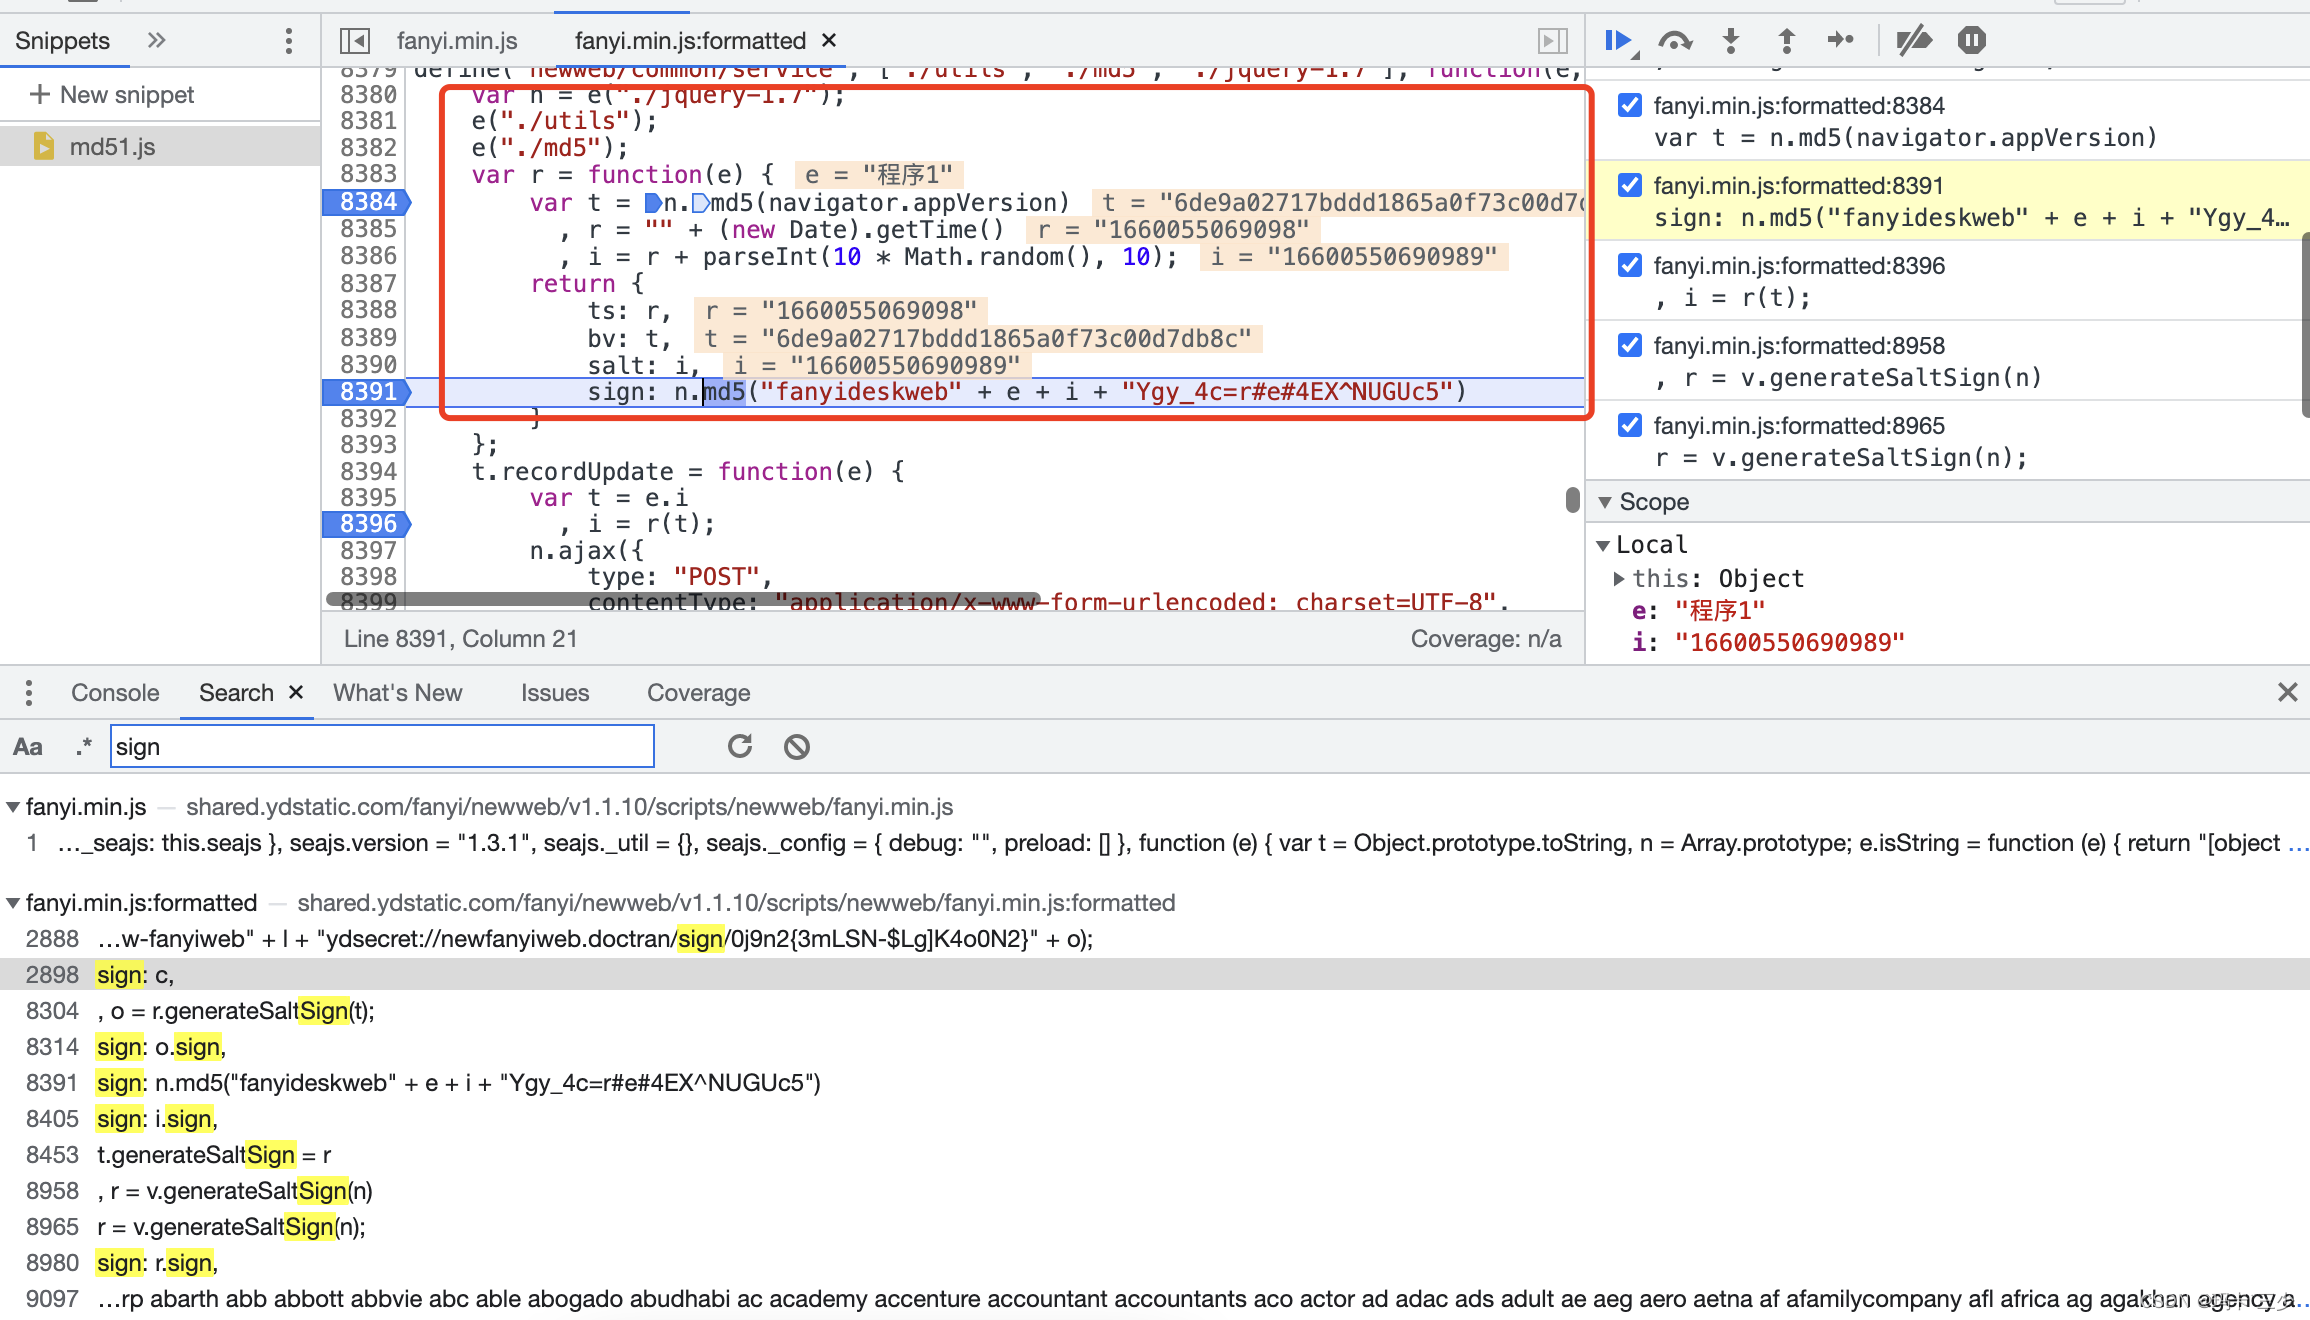
Task: Click the Coverage: n/a status text
Action: tap(1486, 639)
